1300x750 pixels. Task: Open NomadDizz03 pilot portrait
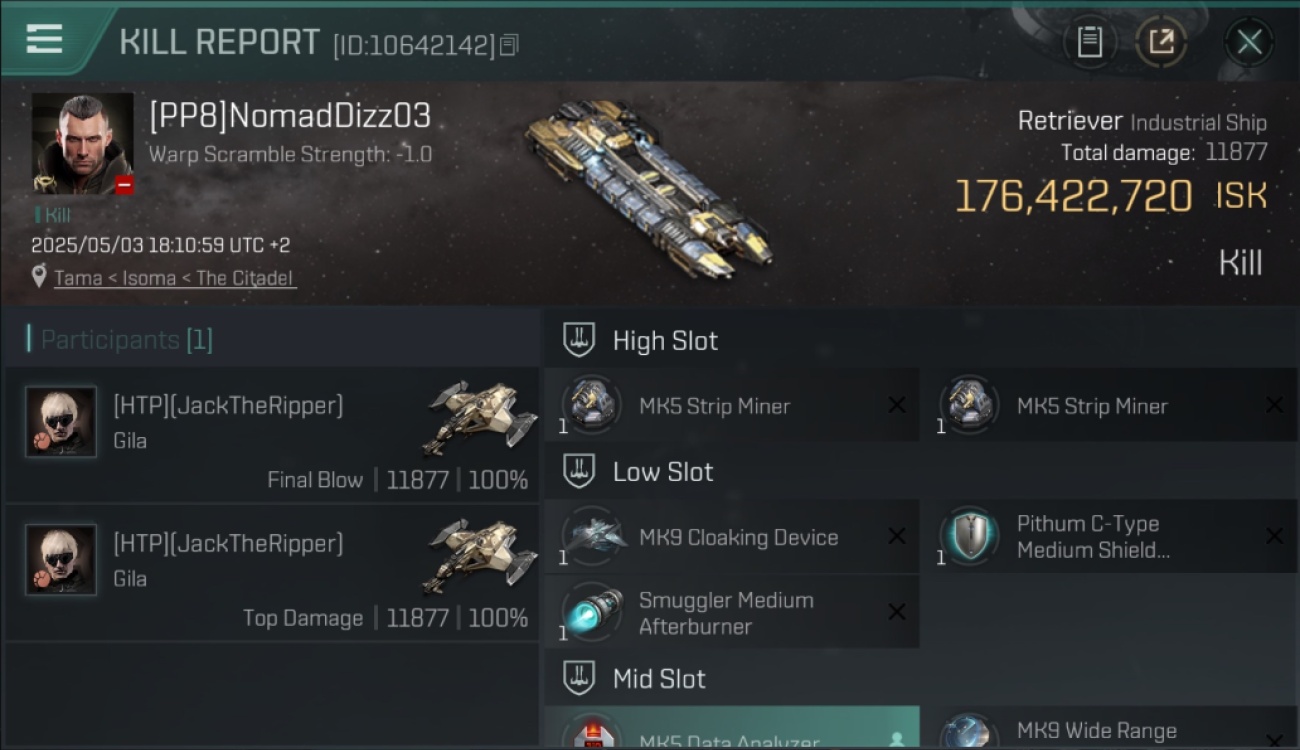82,143
